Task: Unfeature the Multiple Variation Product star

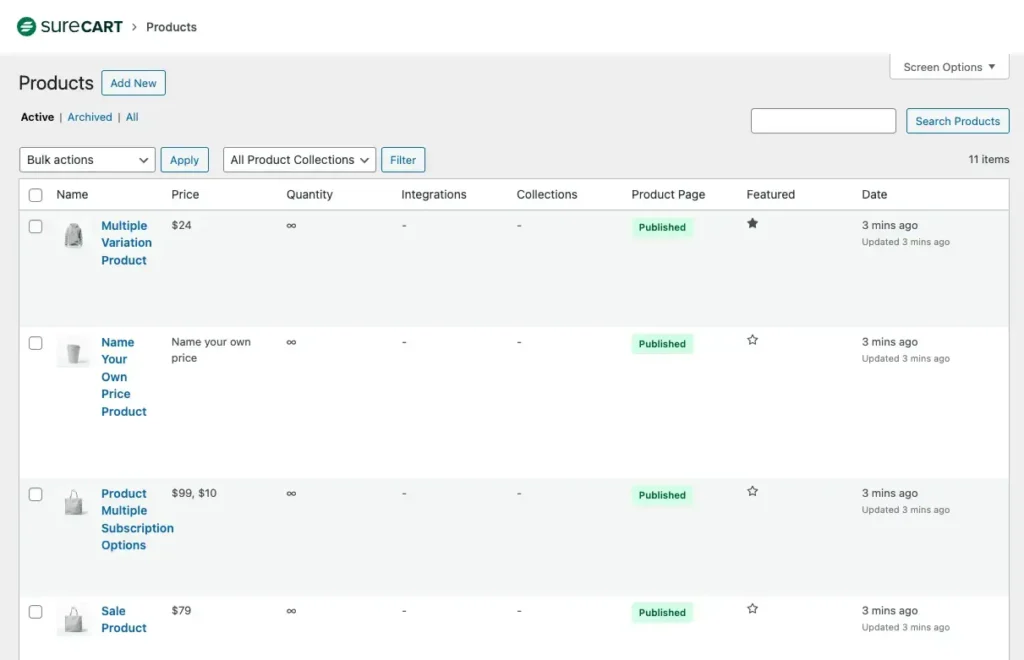Action: (x=752, y=224)
